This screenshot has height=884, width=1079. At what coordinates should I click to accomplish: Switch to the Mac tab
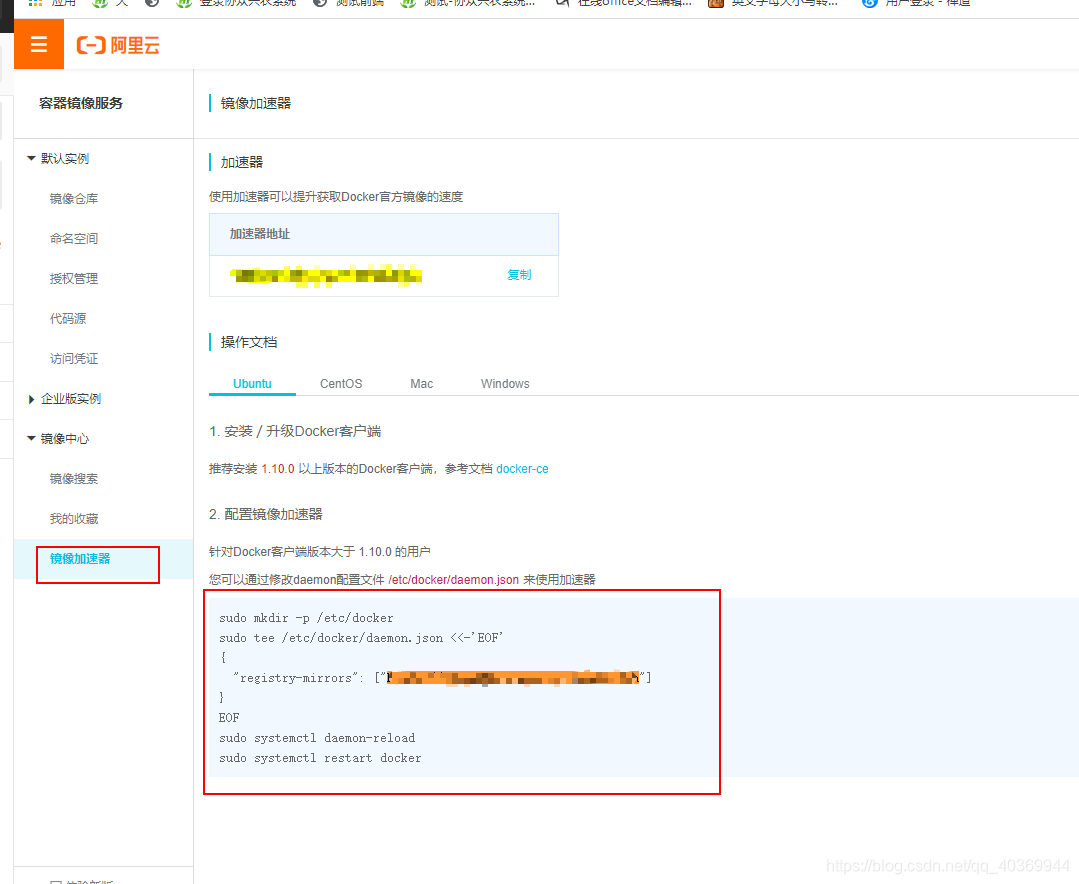click(421, 383)
